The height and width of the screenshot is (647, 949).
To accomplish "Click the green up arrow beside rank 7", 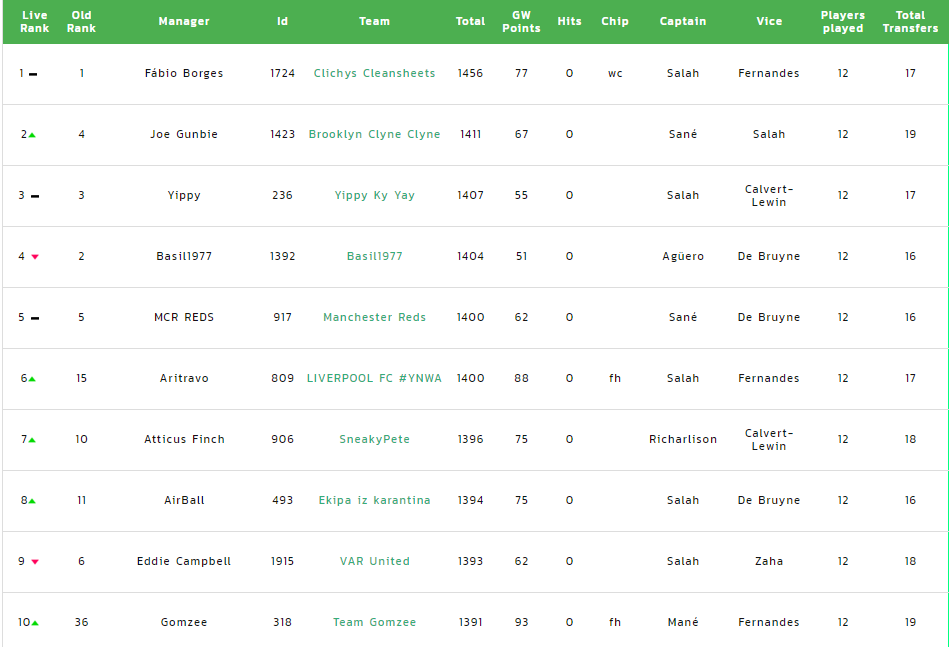I will (32, 440).
